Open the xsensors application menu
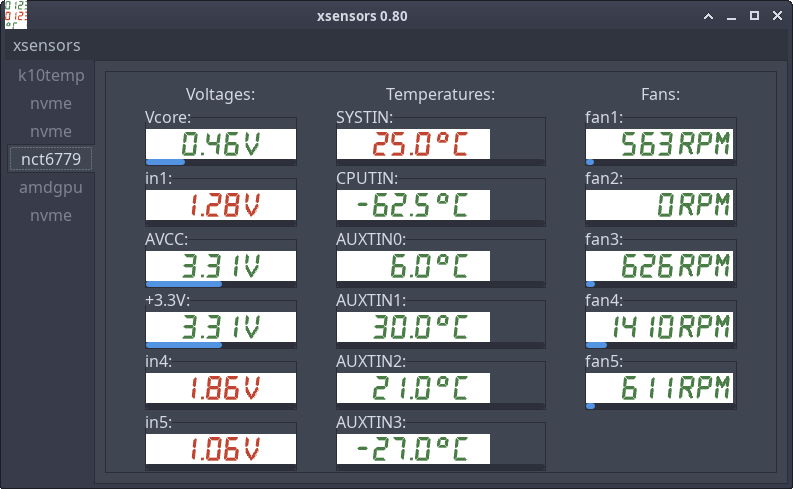Viewport: 793px width, 489px height. 47,46
